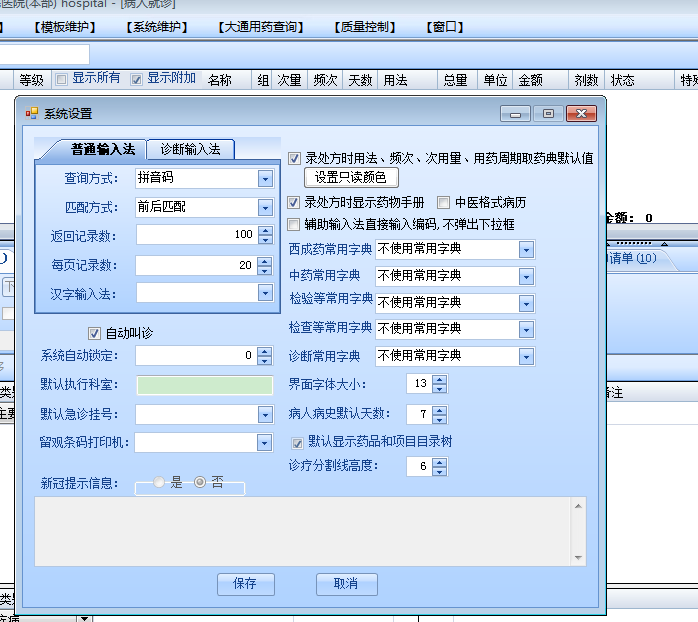
Task: Open the 系统维护 menu
Action: [157, 27]
